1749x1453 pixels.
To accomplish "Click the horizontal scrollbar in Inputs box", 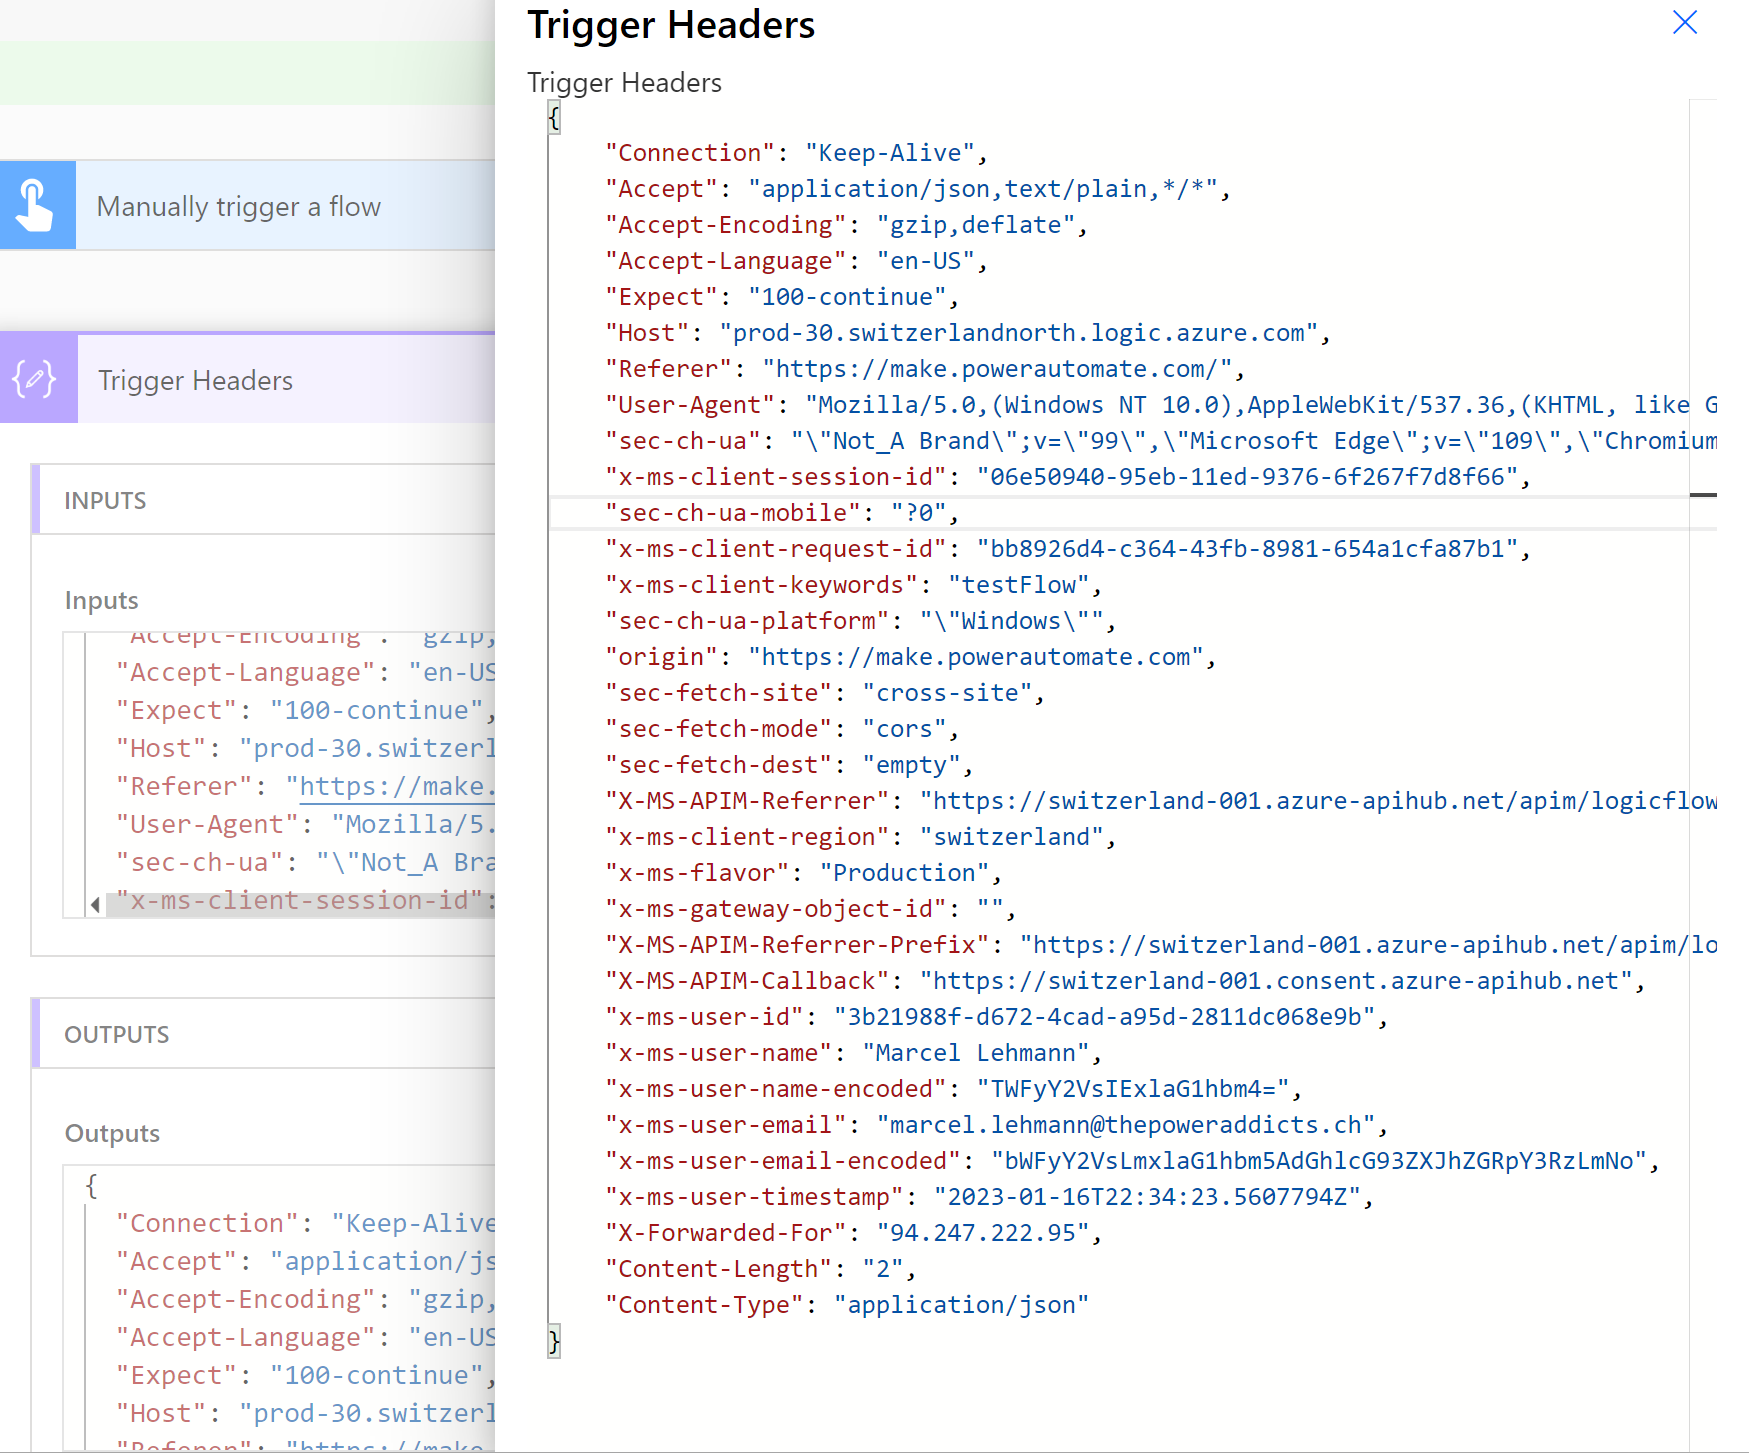I will coord(300,905).
